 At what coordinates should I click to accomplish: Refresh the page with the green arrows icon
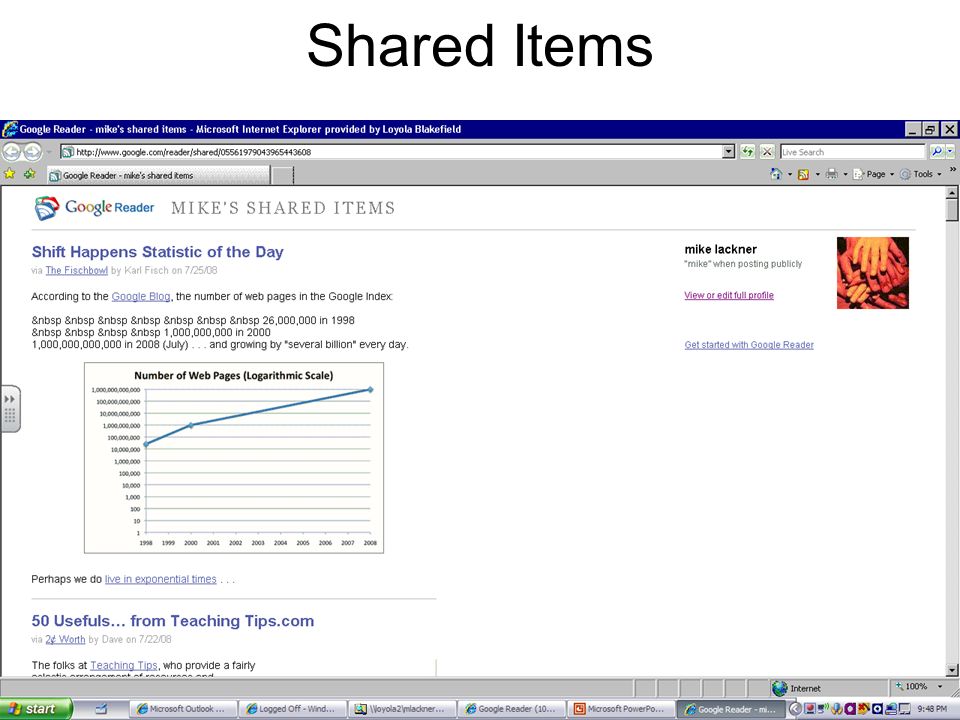coord(747,152)
